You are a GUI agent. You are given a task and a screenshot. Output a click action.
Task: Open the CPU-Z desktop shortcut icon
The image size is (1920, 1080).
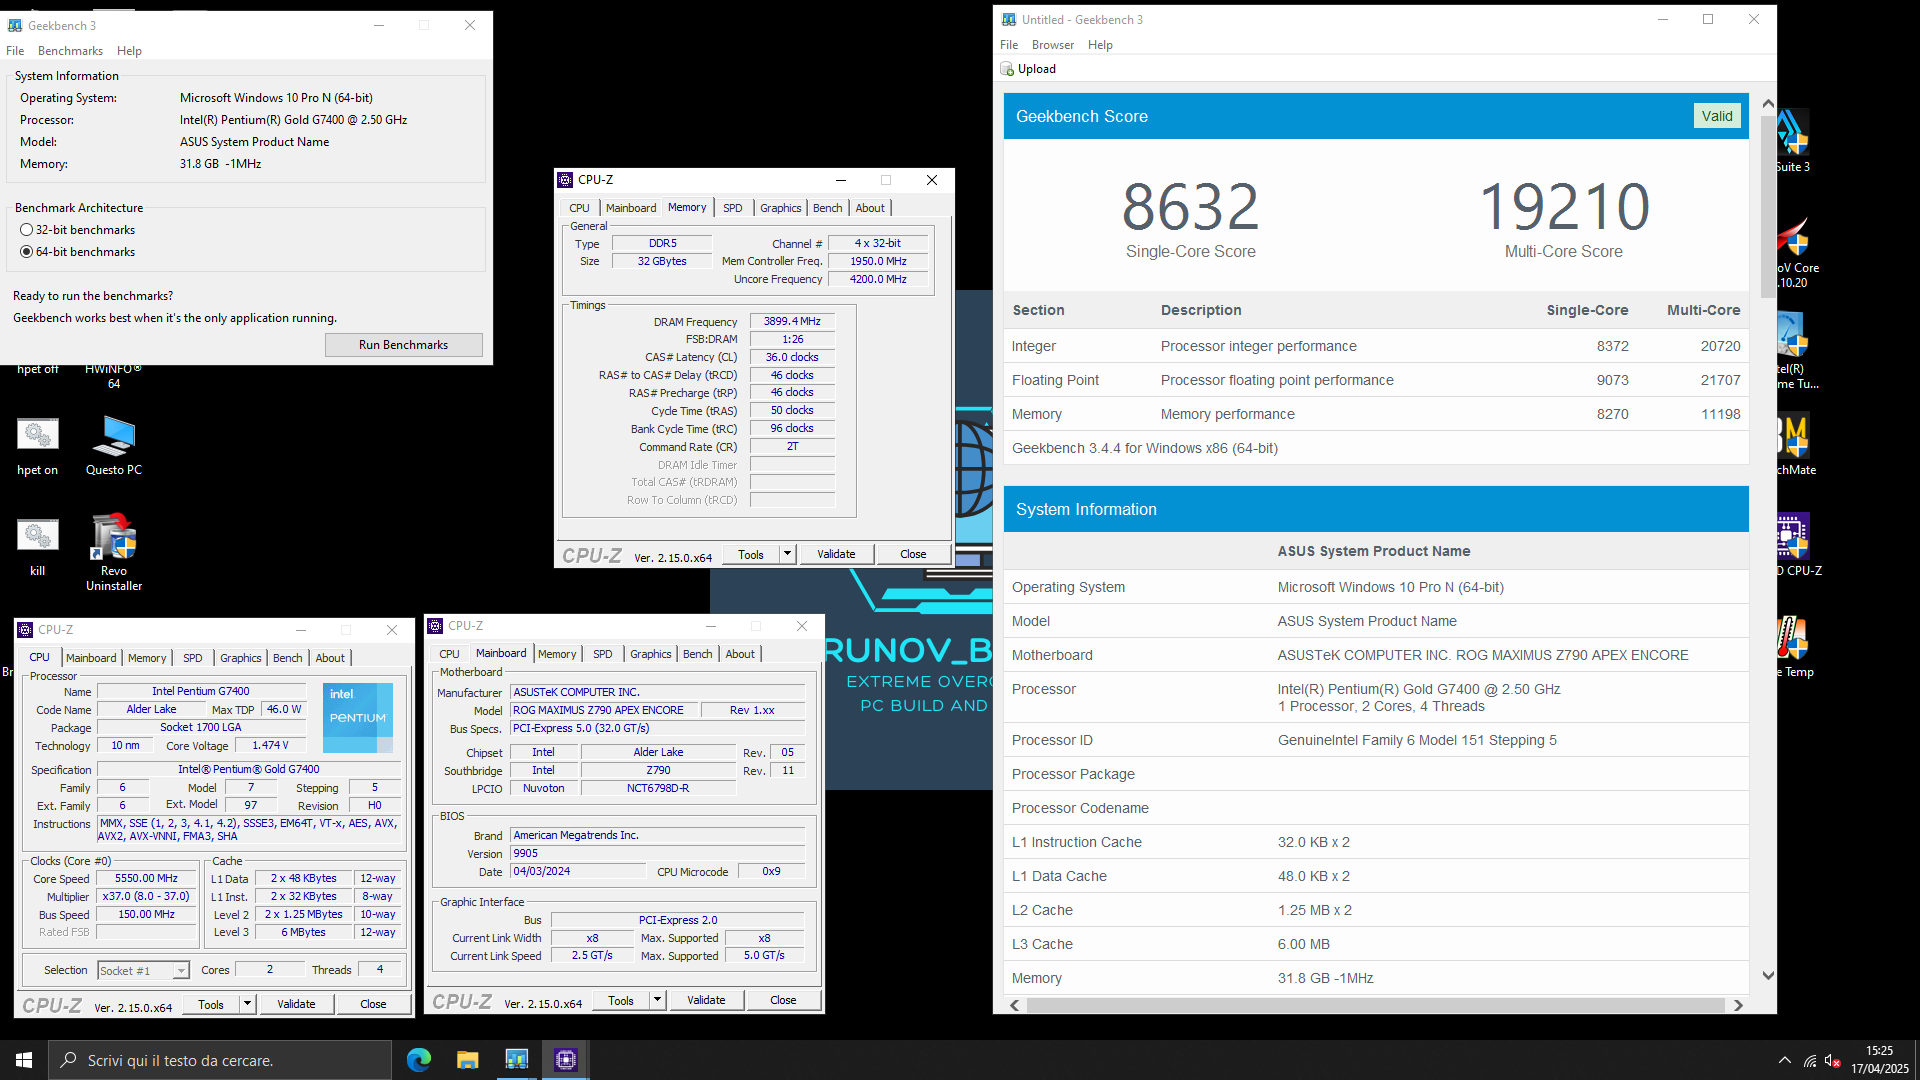pyautogui.click(x=1793, y=545)
